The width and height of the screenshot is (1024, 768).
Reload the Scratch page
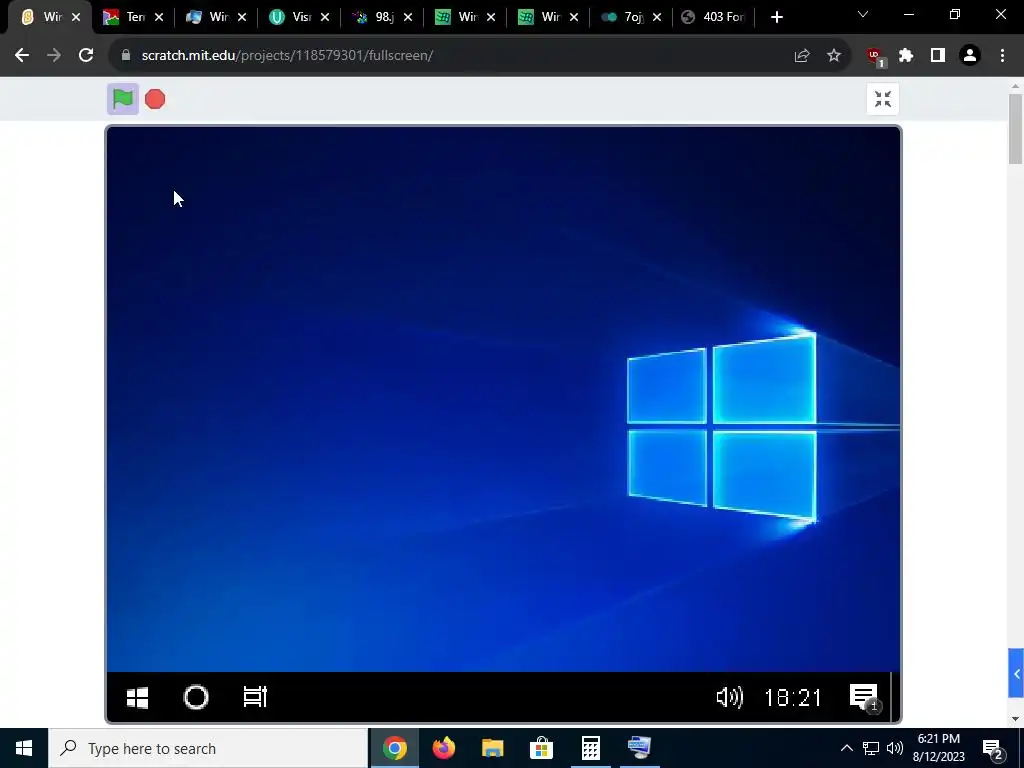[86, 56]
